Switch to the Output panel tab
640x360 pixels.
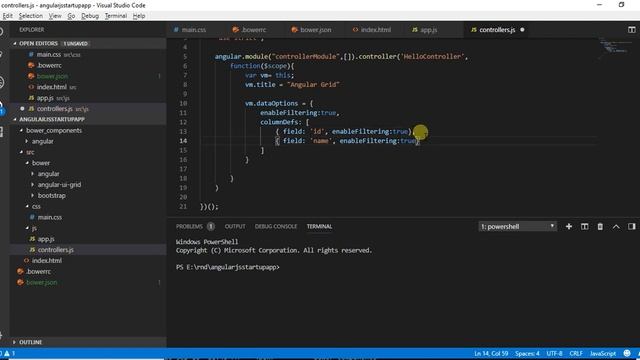235,227
